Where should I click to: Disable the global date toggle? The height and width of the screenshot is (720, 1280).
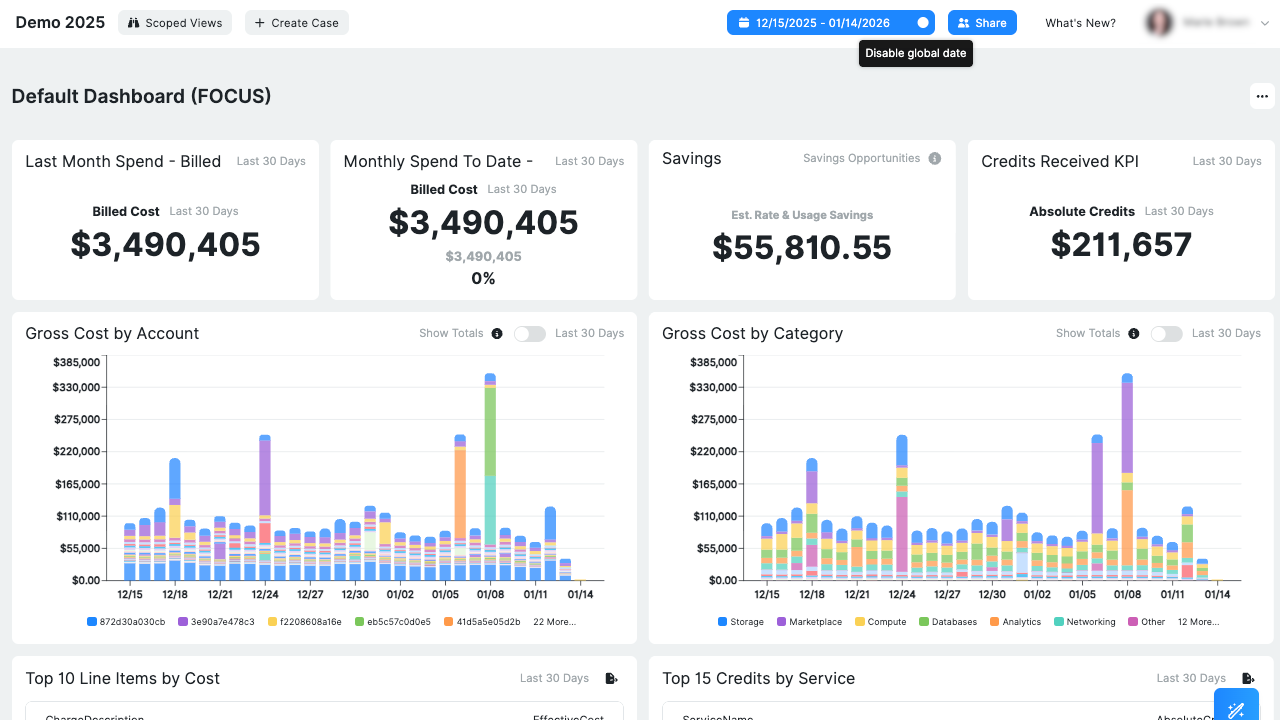[922, 23]
